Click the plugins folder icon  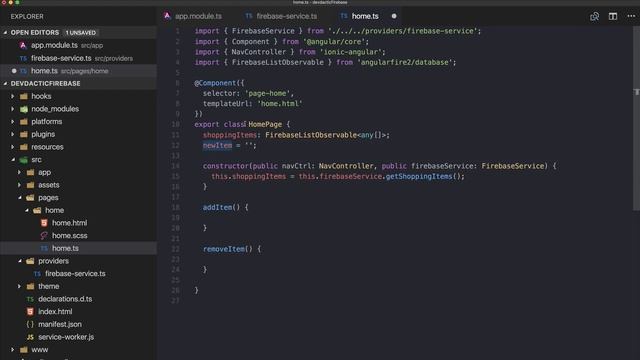(24, 134)
